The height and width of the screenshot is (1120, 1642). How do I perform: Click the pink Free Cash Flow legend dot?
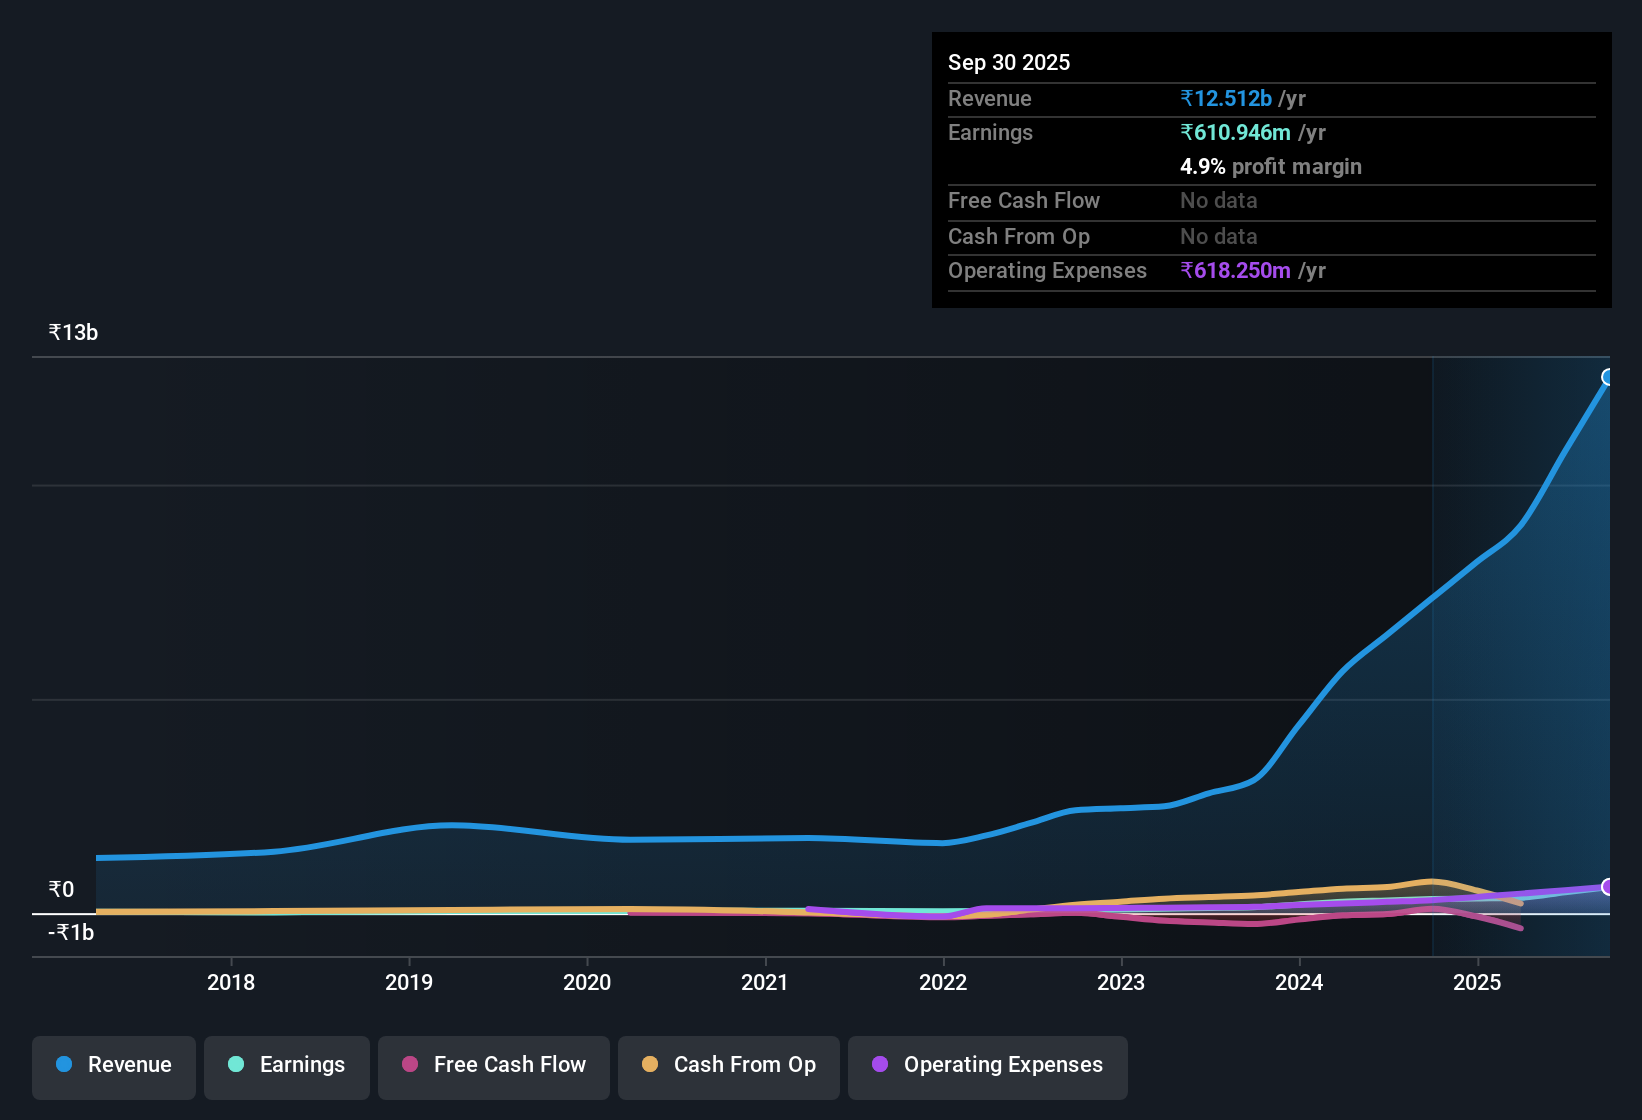tap(409, 1066)
